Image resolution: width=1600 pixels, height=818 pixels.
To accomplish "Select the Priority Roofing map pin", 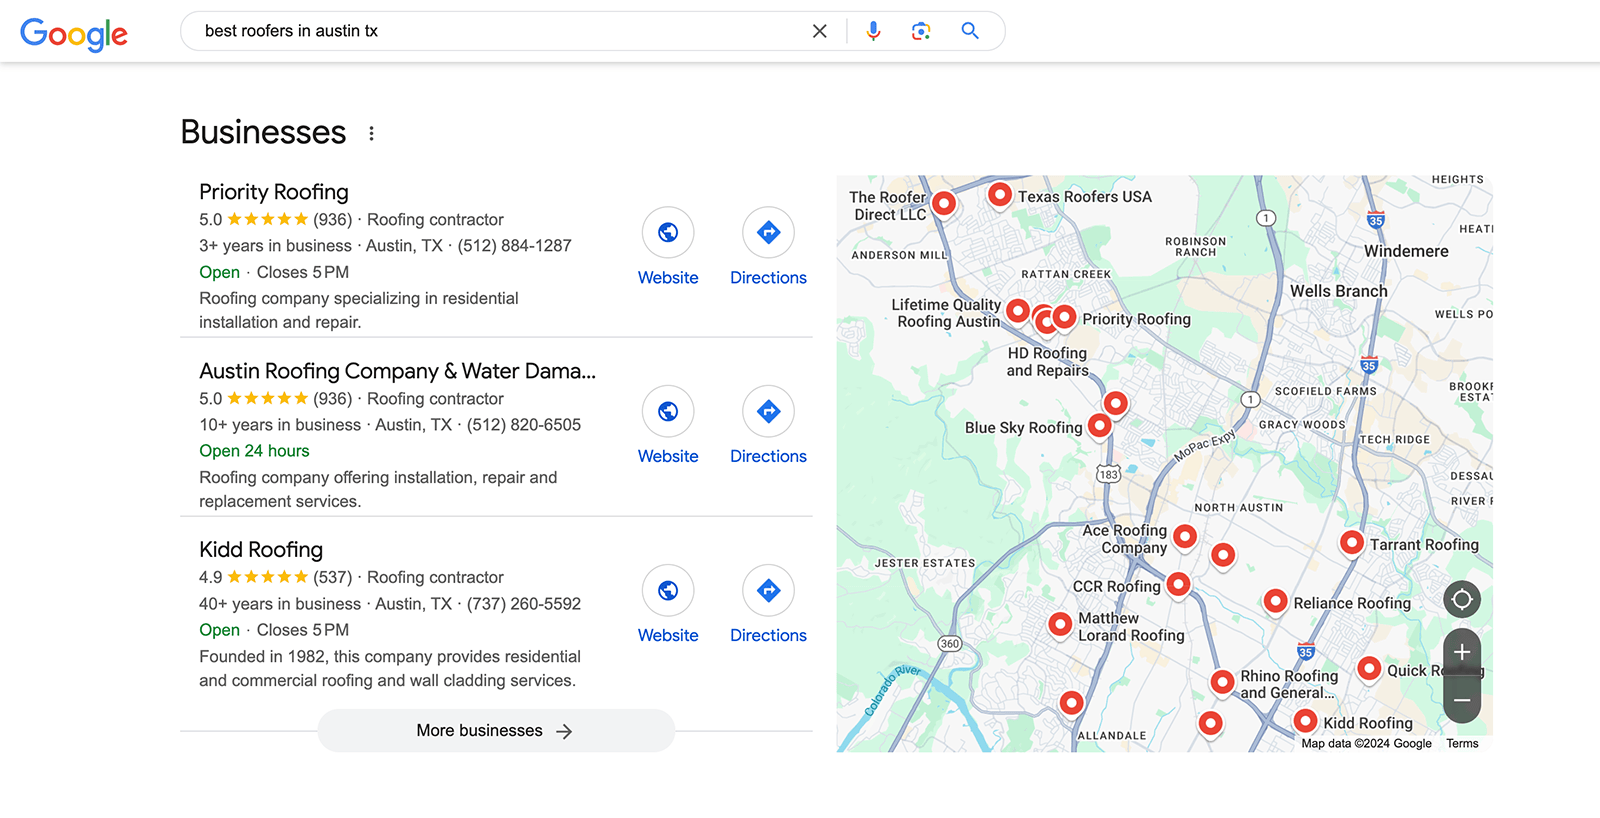I will 1064,317.
